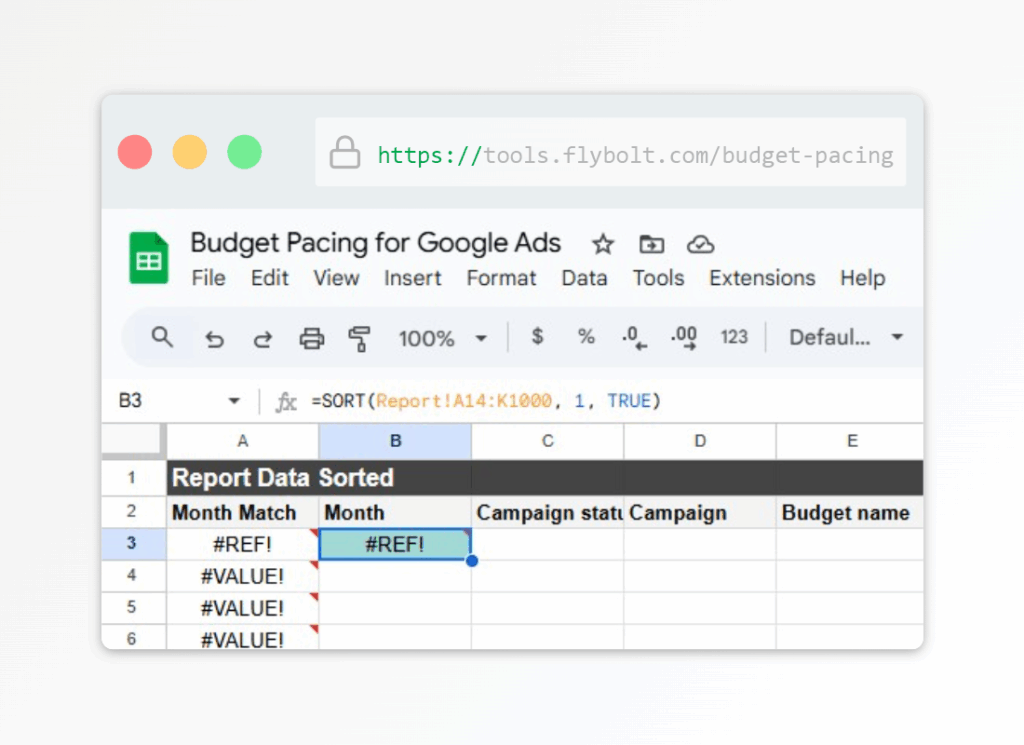This screenshot has width=1024, height=745.
Task: Open the zoom level dropdown
Action: point(443,338)
